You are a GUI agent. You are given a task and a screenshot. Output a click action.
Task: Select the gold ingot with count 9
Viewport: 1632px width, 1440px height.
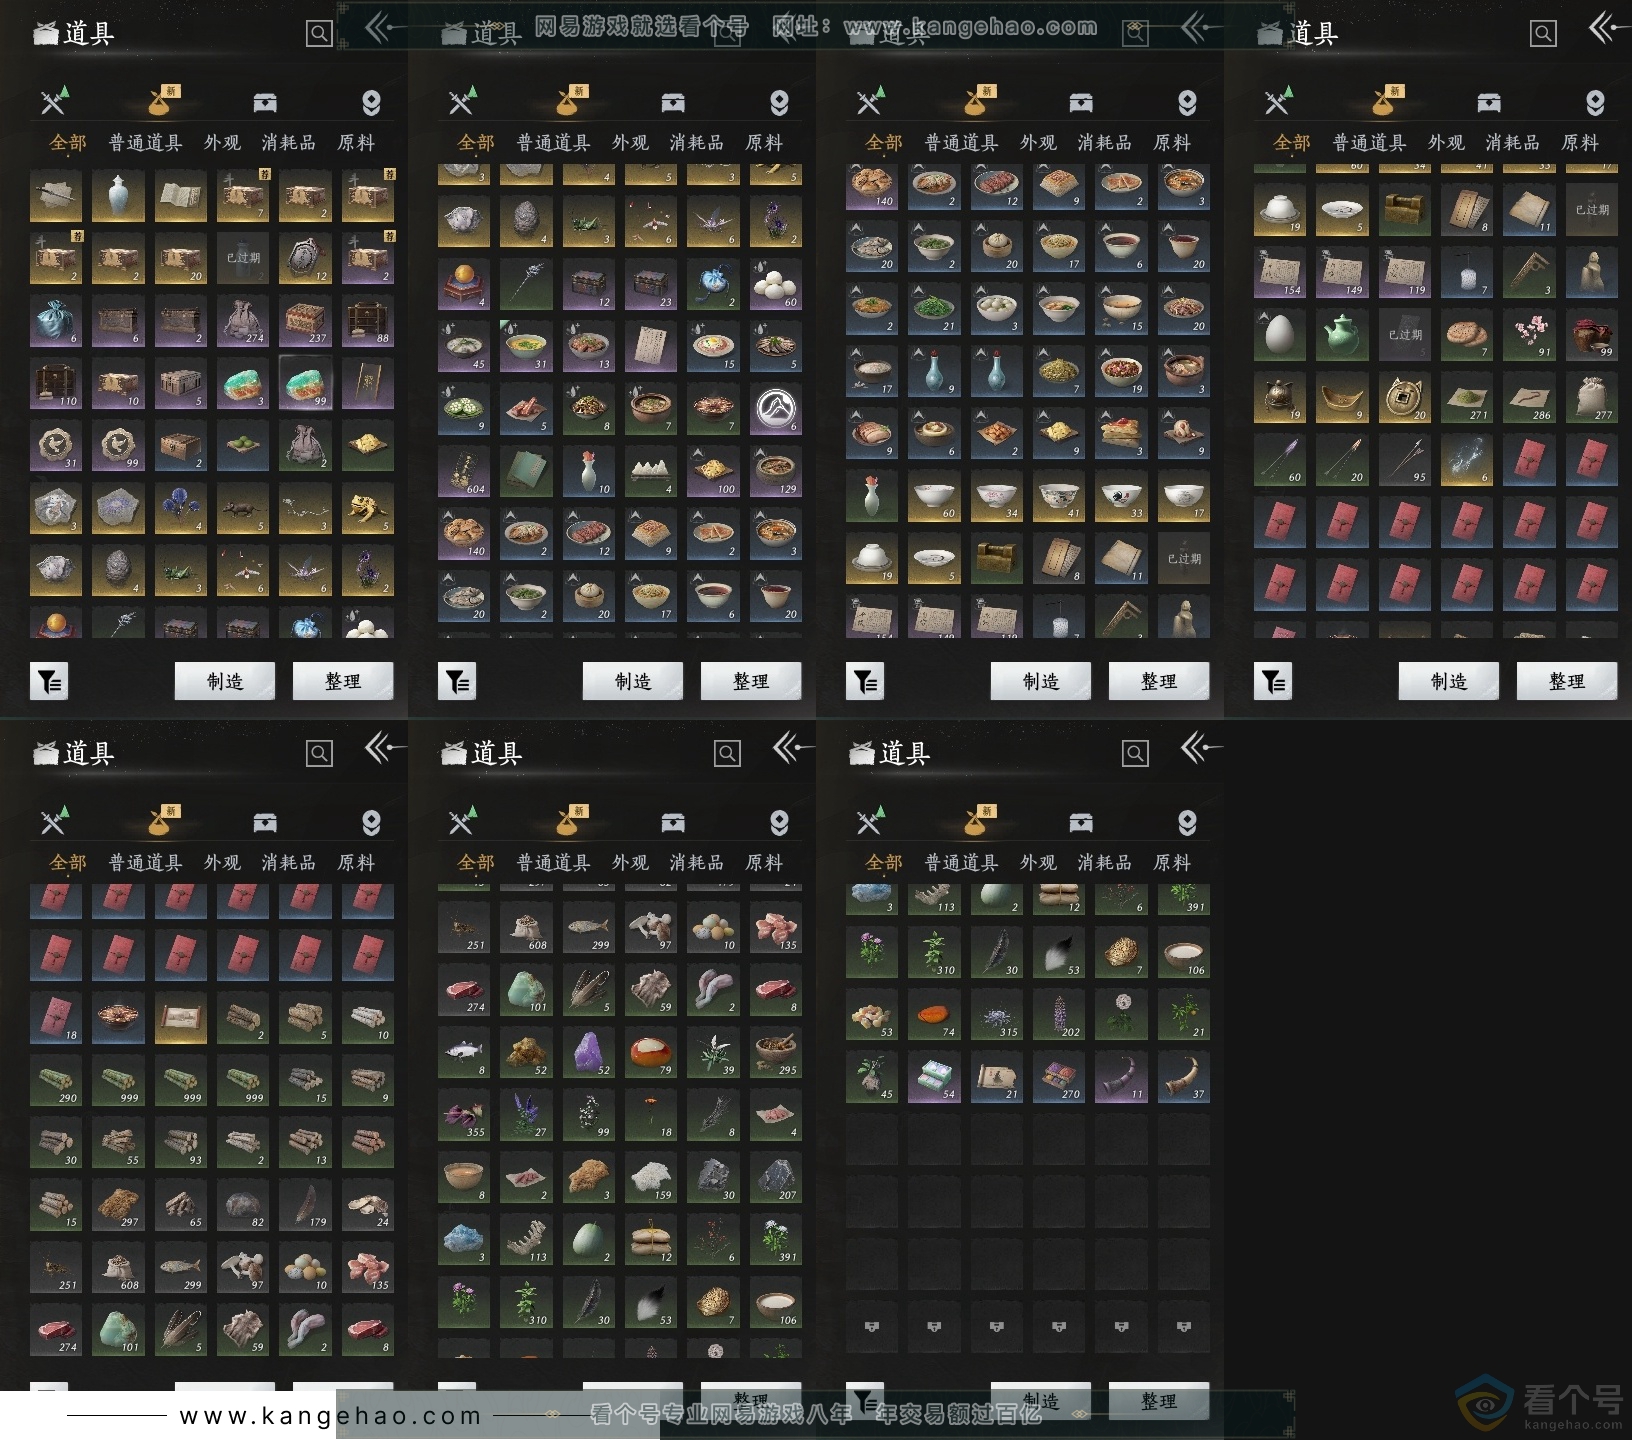point(1342,397)
